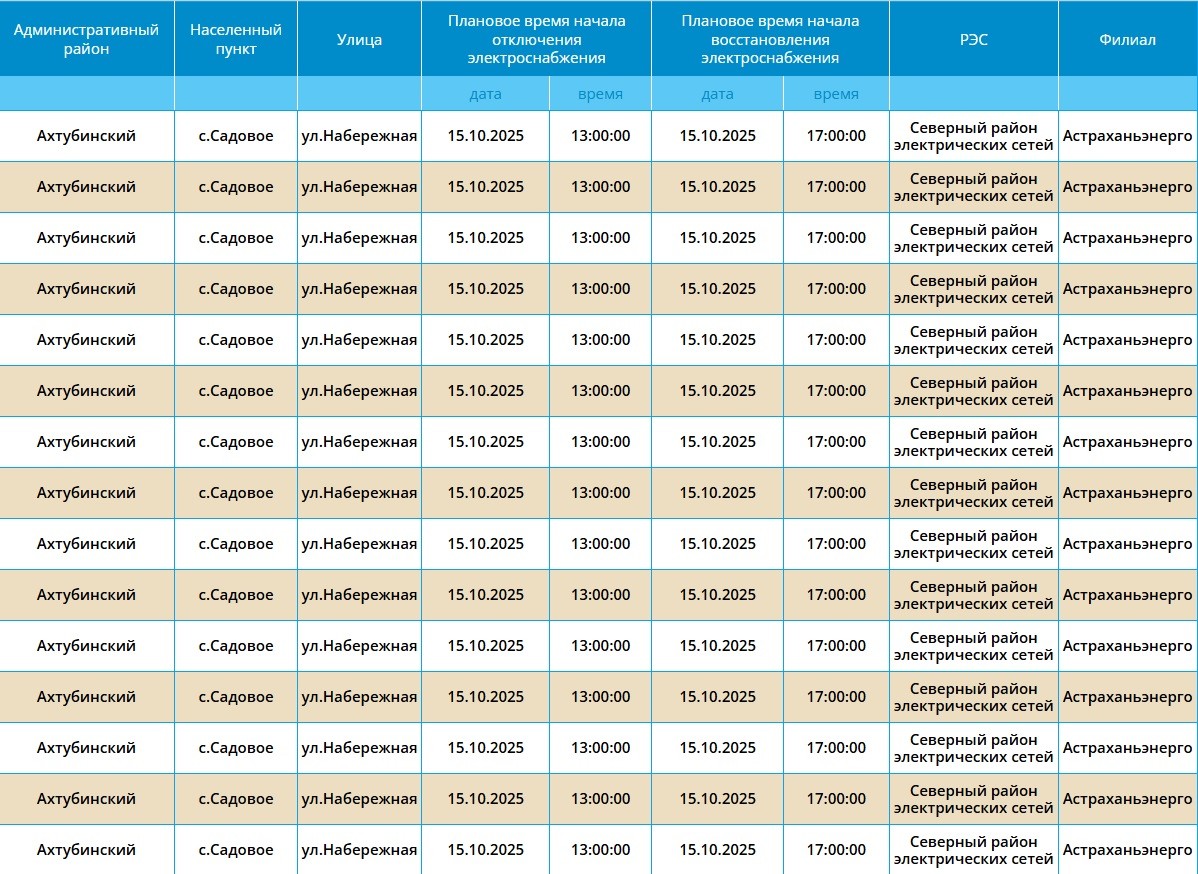1198x874 pixels.
Task: Click the "Населенный пункт" column header
Action: pyautogui.click(x=235, y=39)
